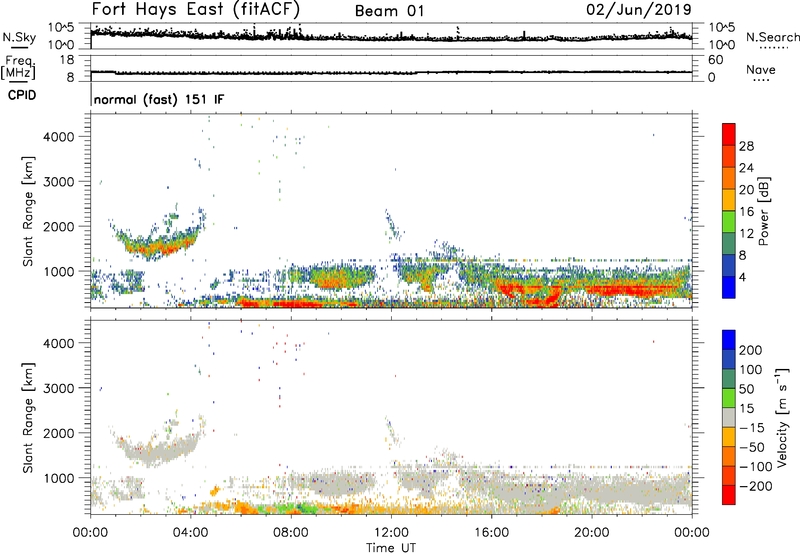
Task: Select the '16:00' time tick label
Action: click(x=491, y=533)
